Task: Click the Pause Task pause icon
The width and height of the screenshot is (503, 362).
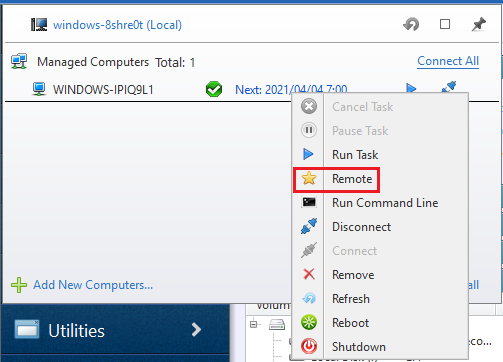Action: click(309, 130)
